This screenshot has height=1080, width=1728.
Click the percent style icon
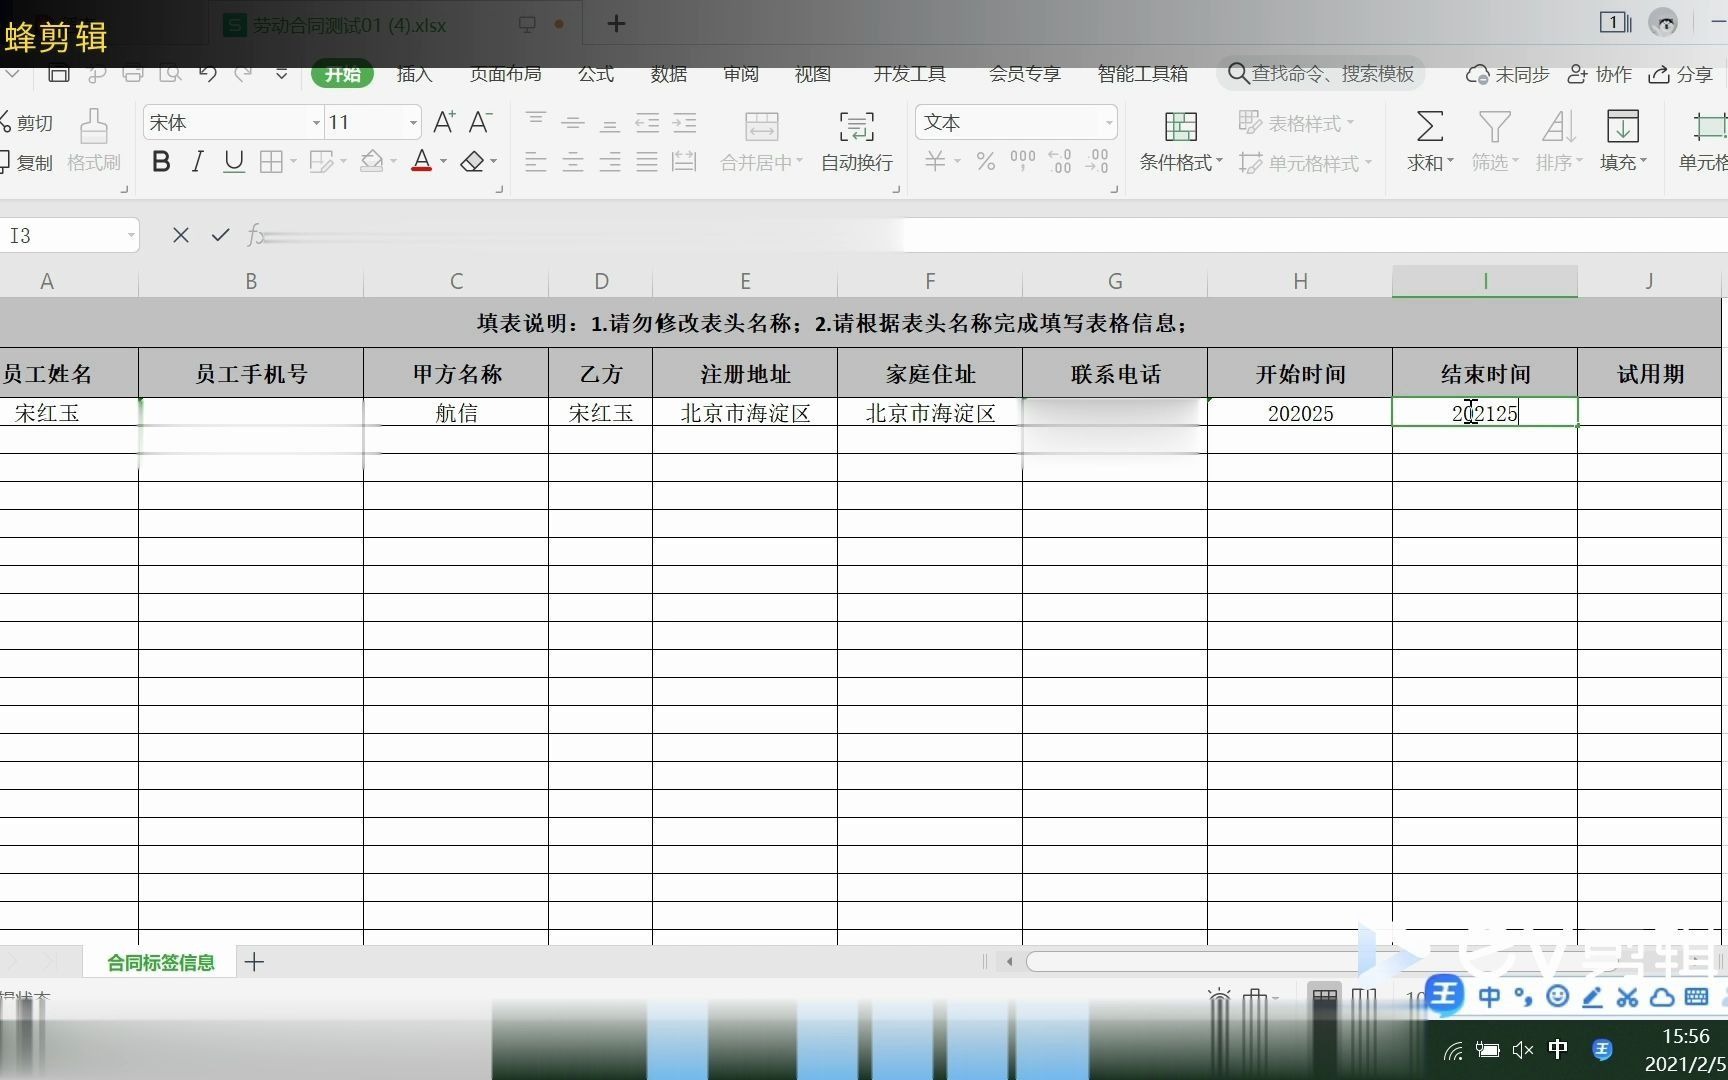(x=986, y=161)
